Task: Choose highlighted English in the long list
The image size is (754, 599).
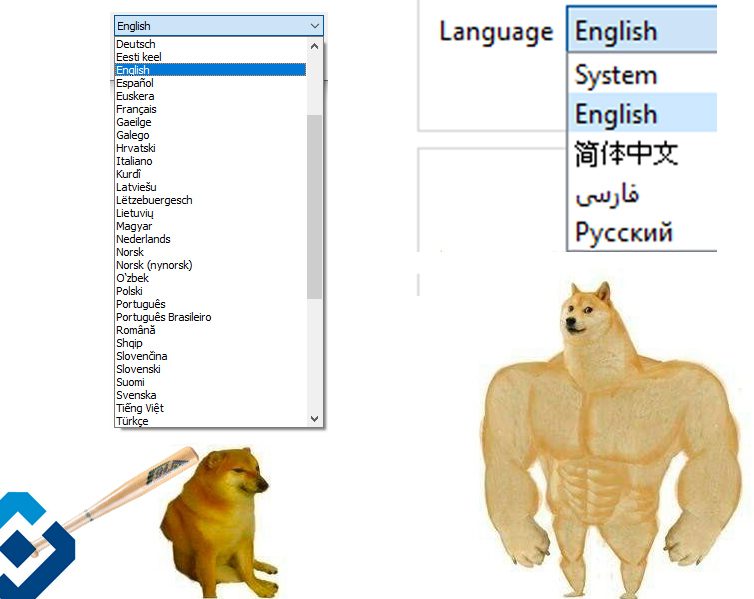Action: pyautogui.click(x=211, y=70)
